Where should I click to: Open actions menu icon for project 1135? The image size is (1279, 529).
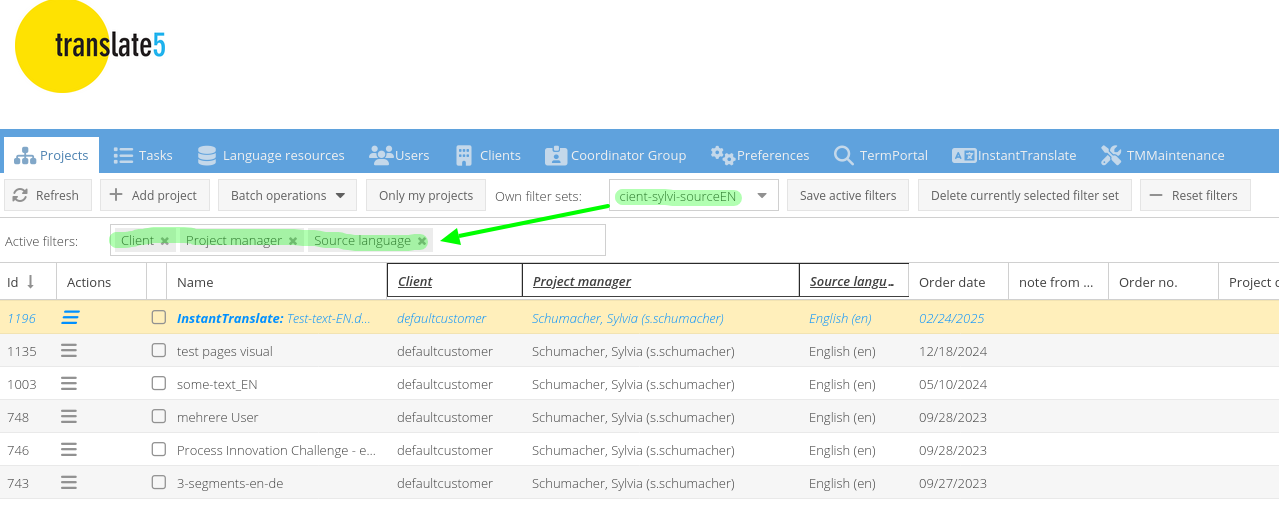(69, 351)
